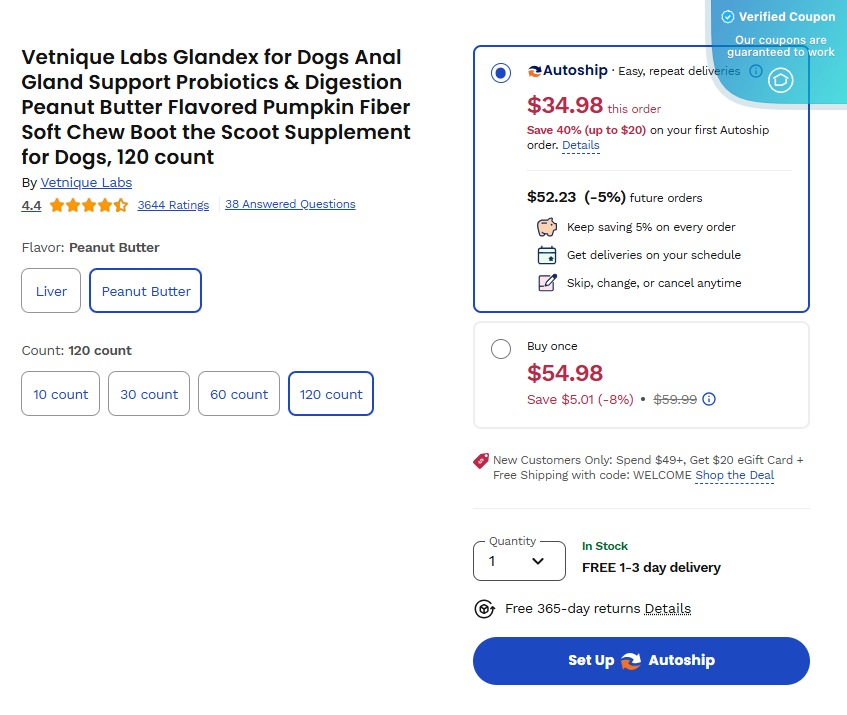
Task: Switch flavor to Liver
Action: coord(50,290)
